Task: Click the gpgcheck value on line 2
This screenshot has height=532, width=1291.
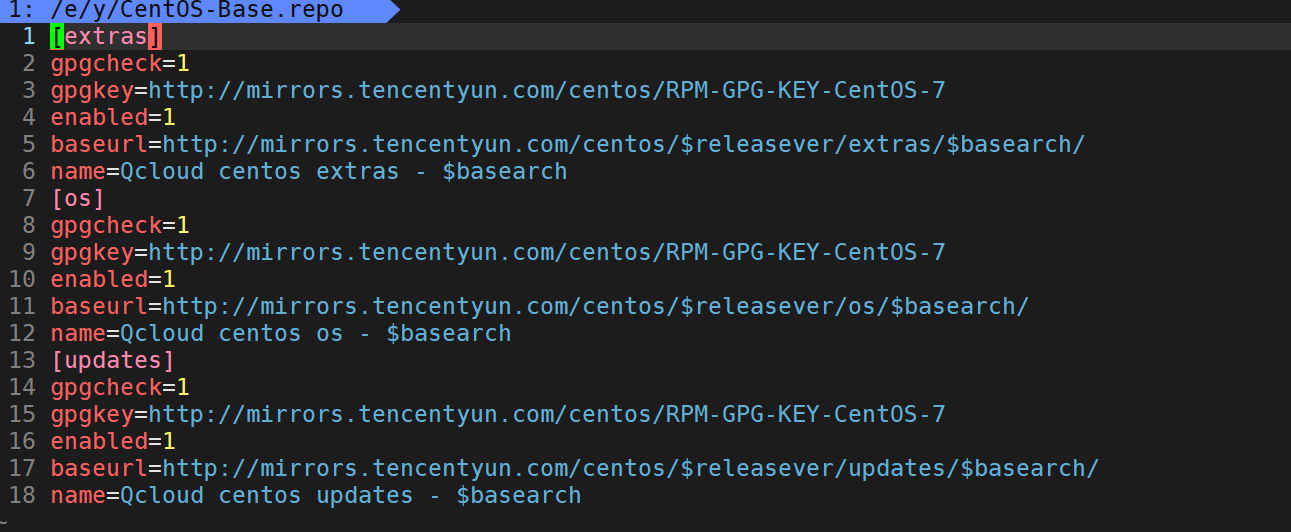Action: tap(183, 64)
